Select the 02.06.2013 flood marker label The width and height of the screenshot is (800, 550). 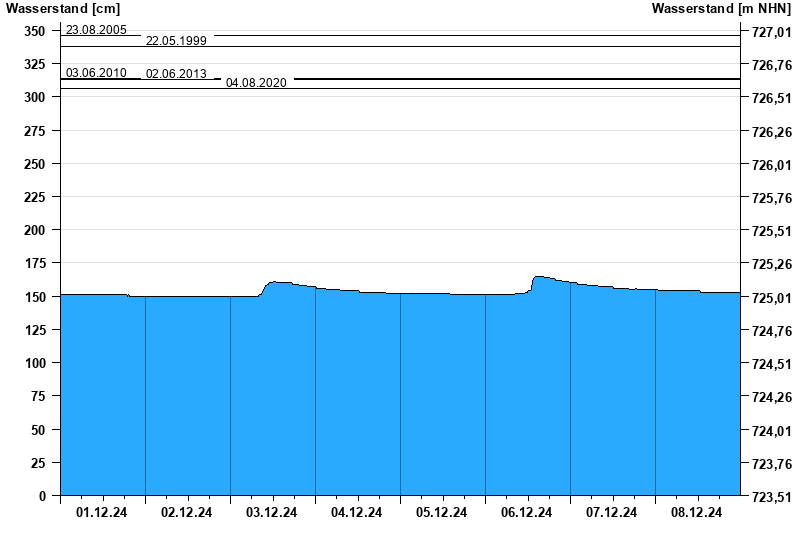pyautogui.click(x=176, y=74)
